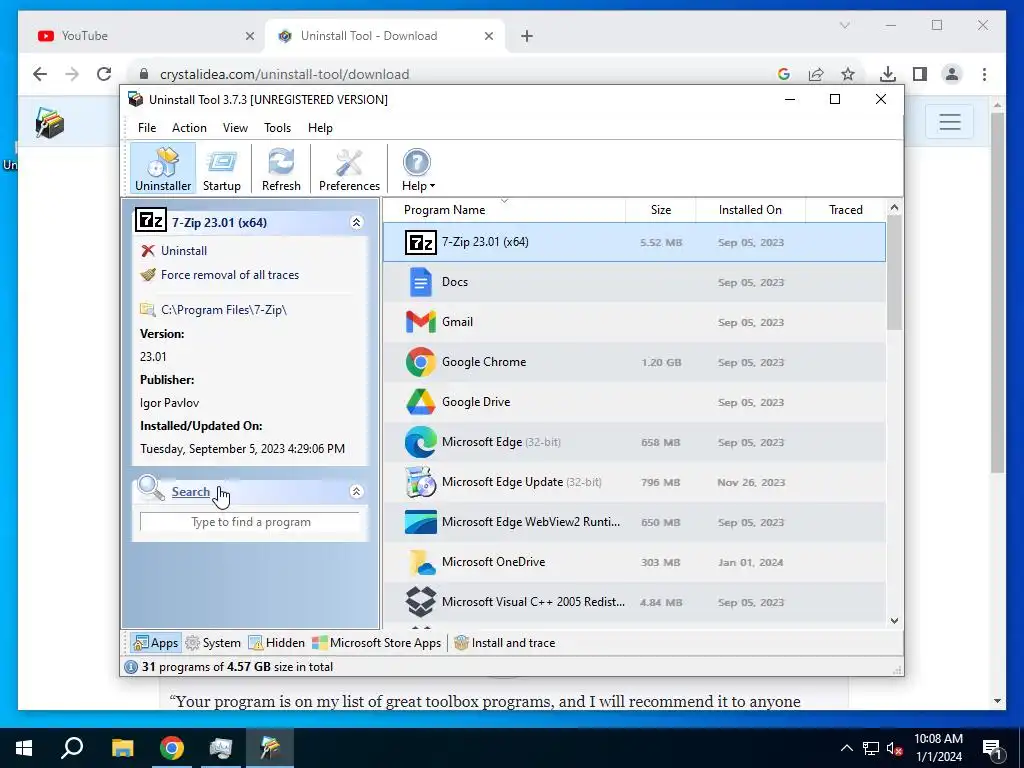This screenshot has height=768, width=1024.
Task: Click the Traced column header
Action: tap(846, 210)
